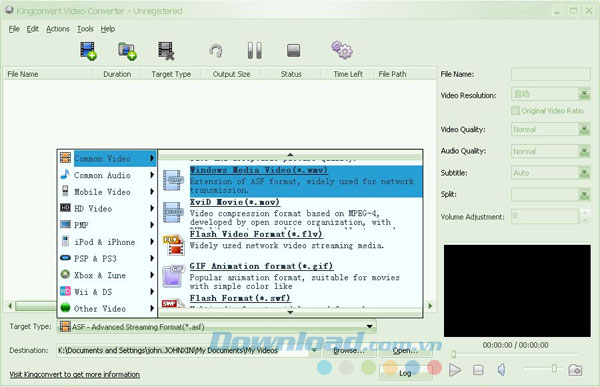Select the Common Video category
This screenshot has height=387, width=600.
[107, 158]
